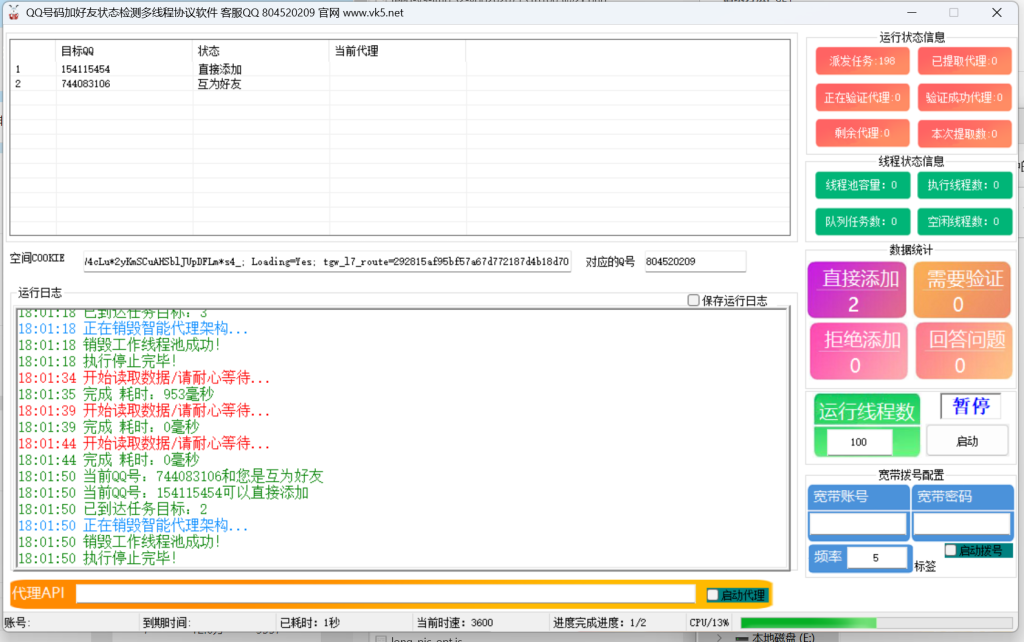Click the 代理API orange label
The width and height of the screenshot is (1024, 642).
pos(39,592)
